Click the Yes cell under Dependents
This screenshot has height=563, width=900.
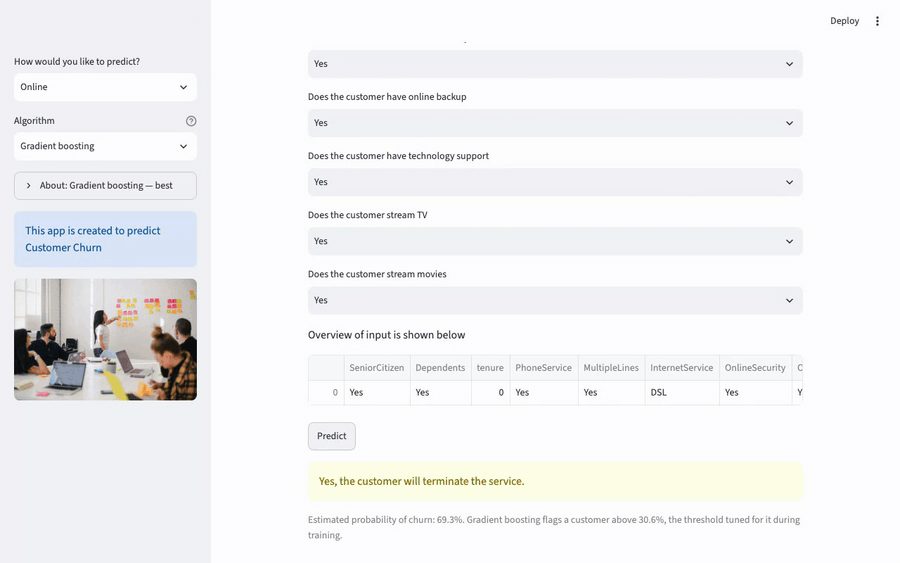440,393
